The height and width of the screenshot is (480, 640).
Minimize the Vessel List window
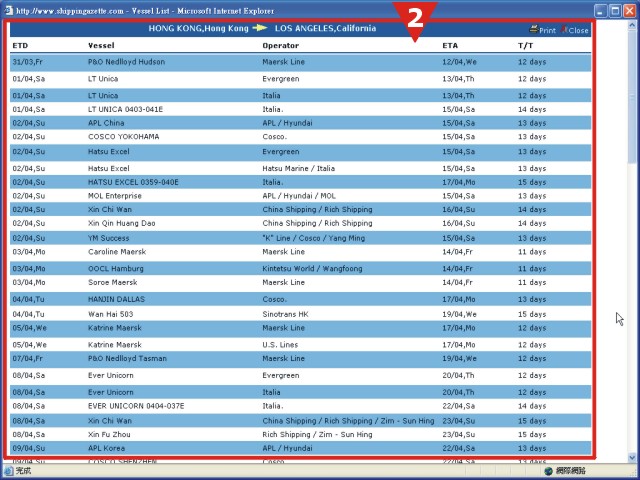tap(600, 11)
